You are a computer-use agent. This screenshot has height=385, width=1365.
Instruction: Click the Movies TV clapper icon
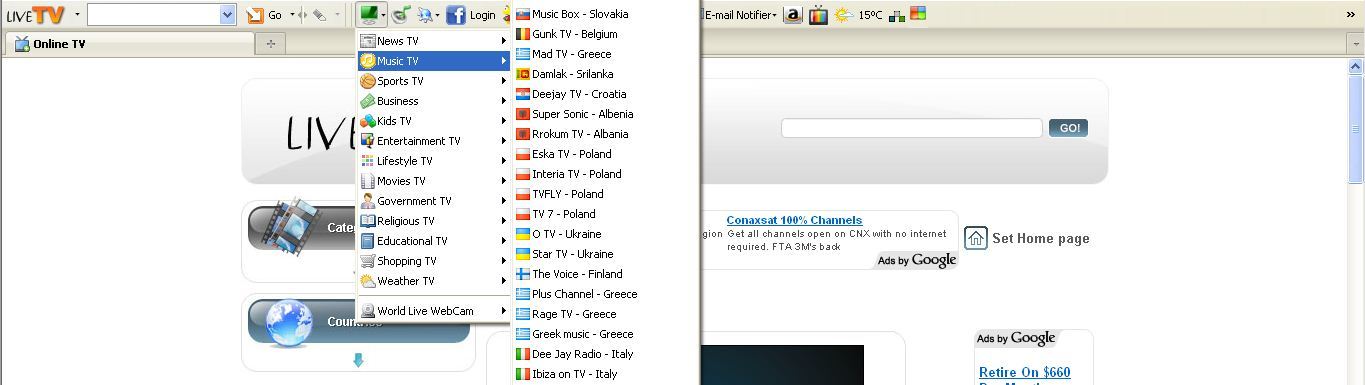click(x=368, y=181)
